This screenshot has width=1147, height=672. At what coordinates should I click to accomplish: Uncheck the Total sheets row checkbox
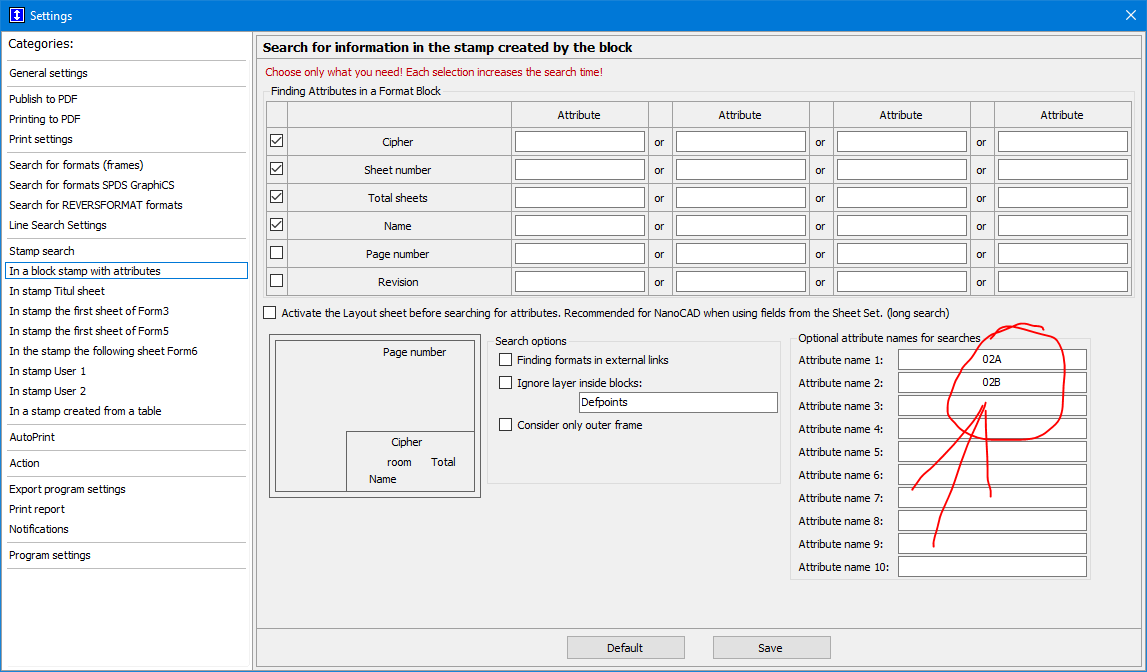[x=277, y=197]
